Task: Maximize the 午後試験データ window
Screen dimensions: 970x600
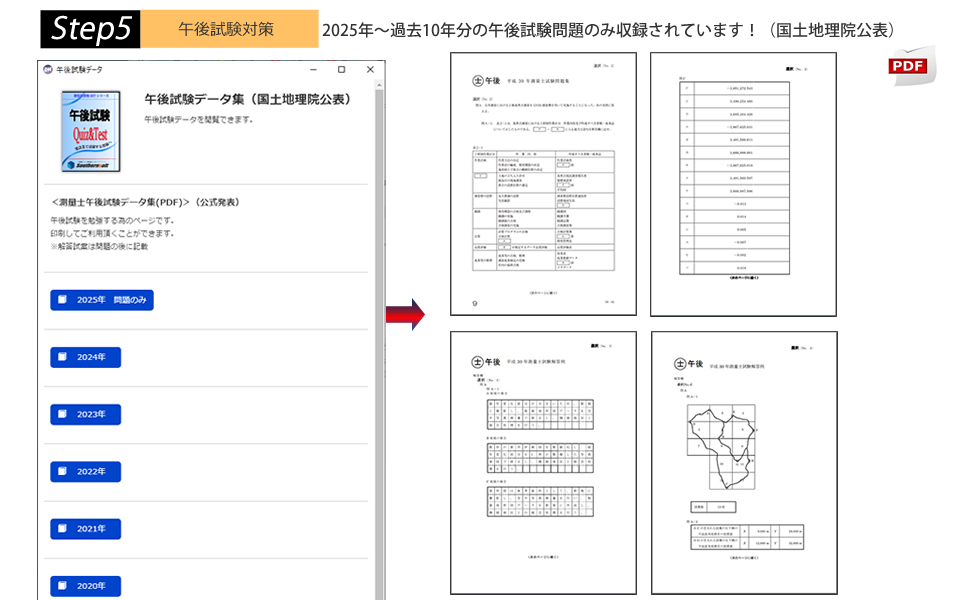Action: 341,70
